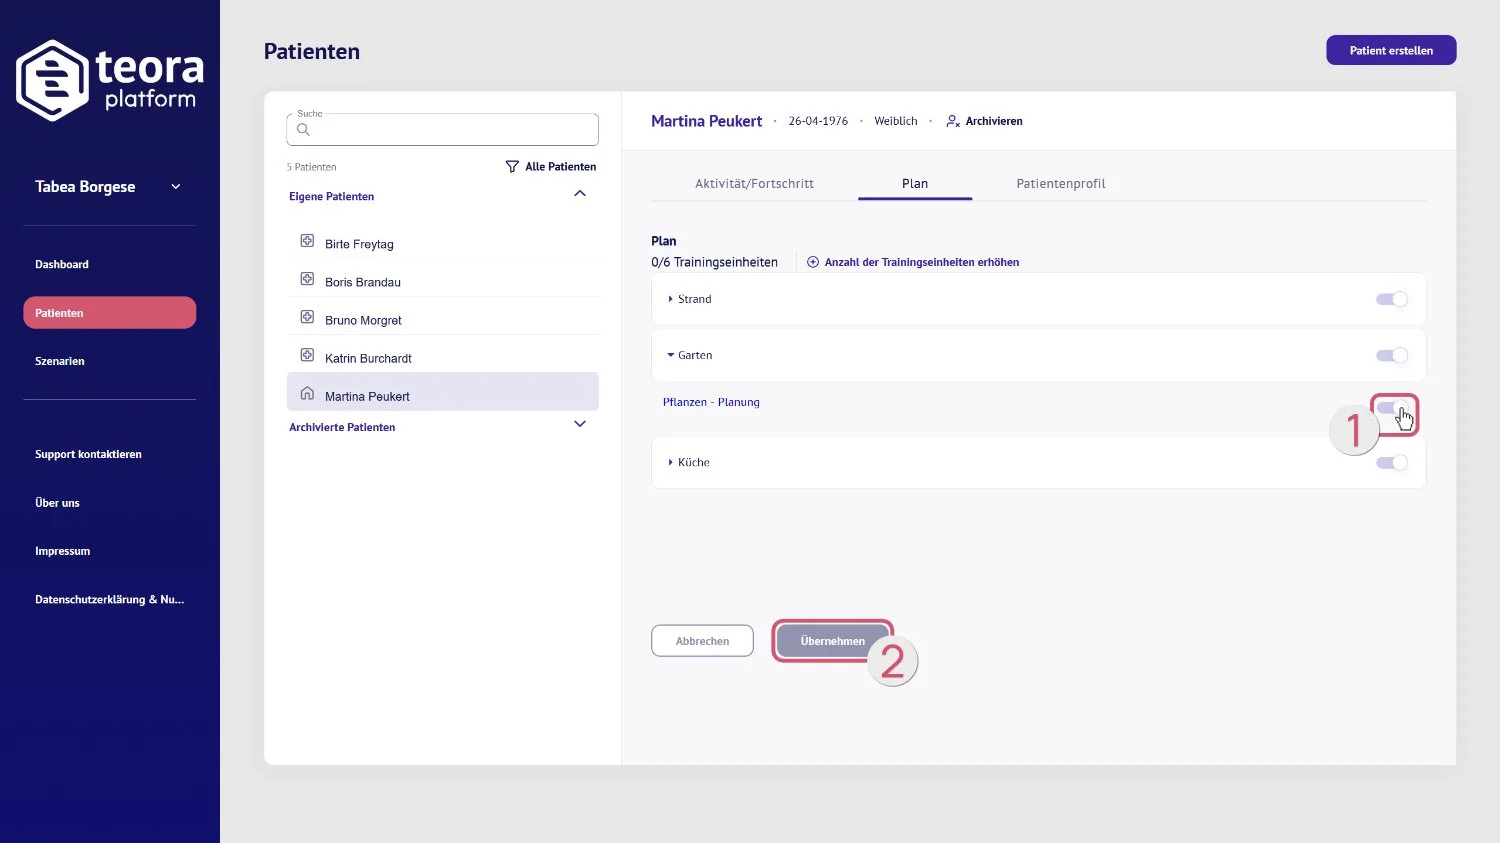This screenshot has height=843, width=1500.
Task: Expand the Küche row arrow
Action: [x=670, y=462]
